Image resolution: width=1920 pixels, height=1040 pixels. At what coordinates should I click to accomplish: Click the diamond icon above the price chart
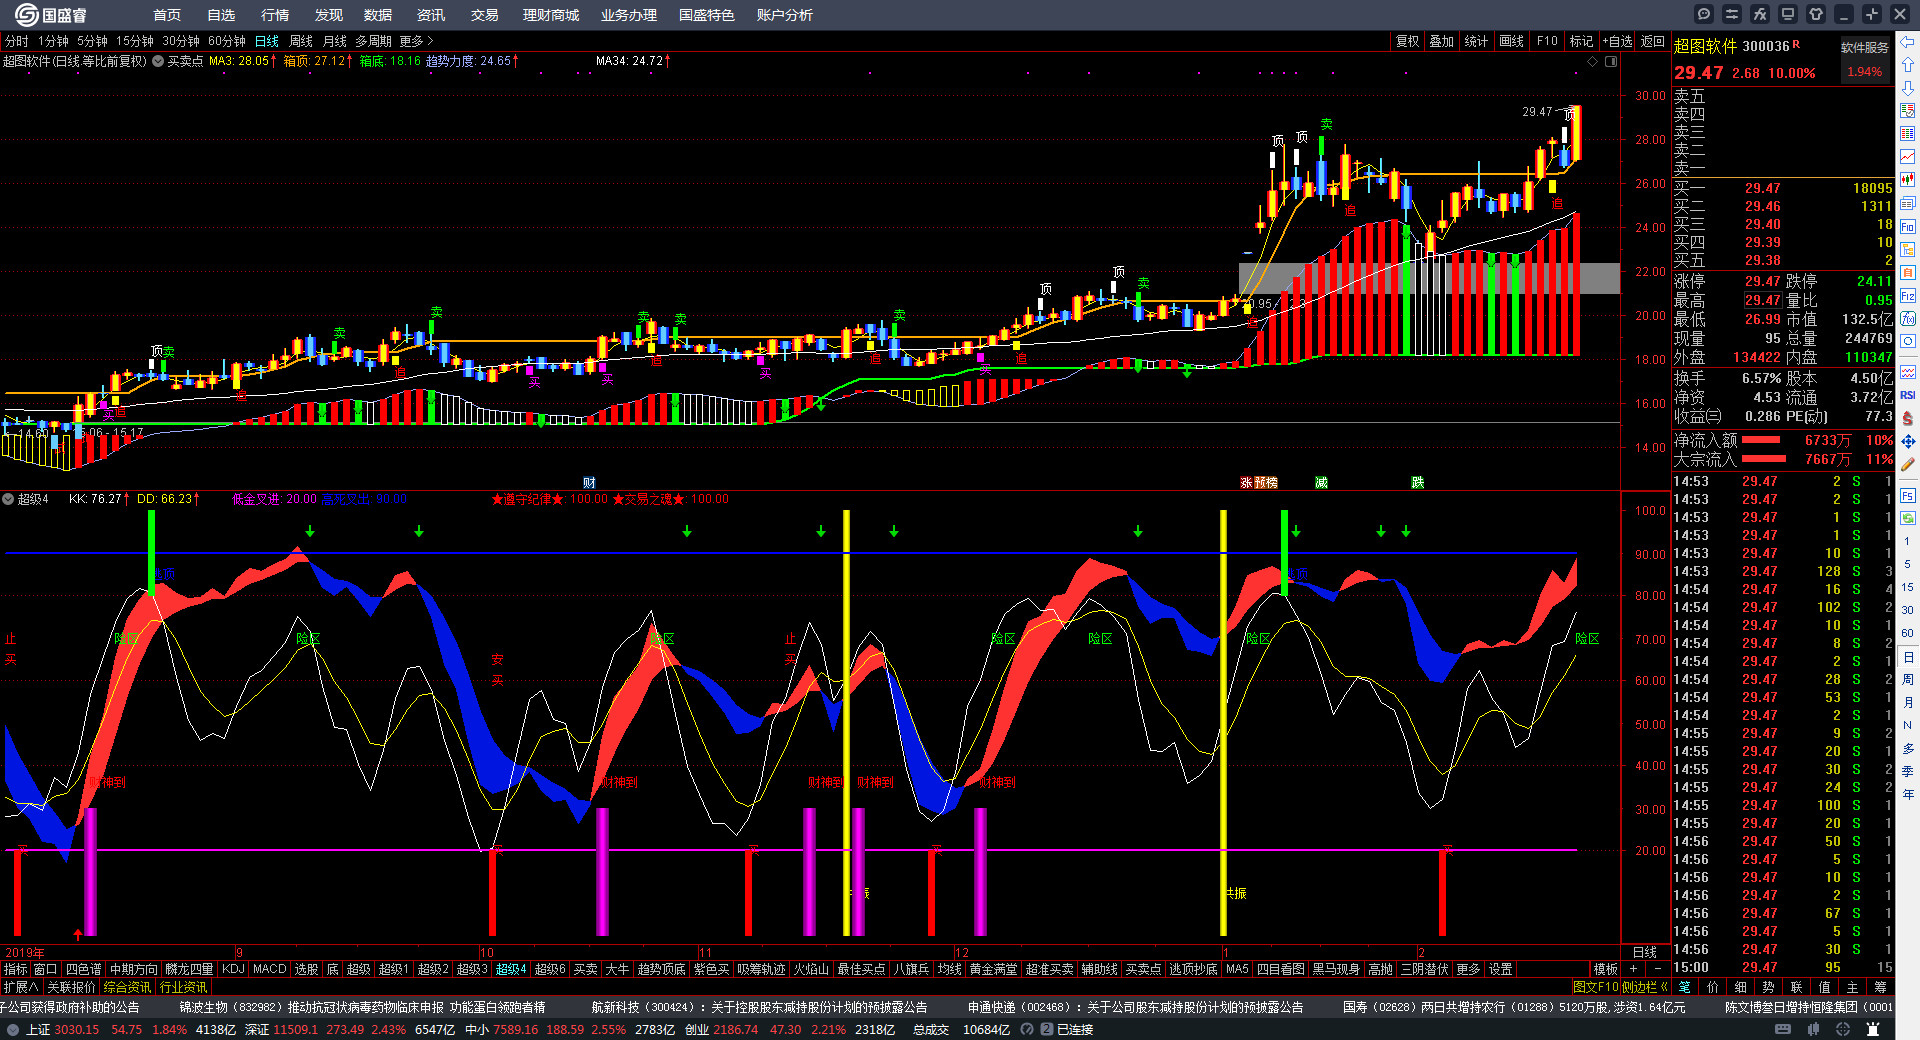tap(1593, 61)
